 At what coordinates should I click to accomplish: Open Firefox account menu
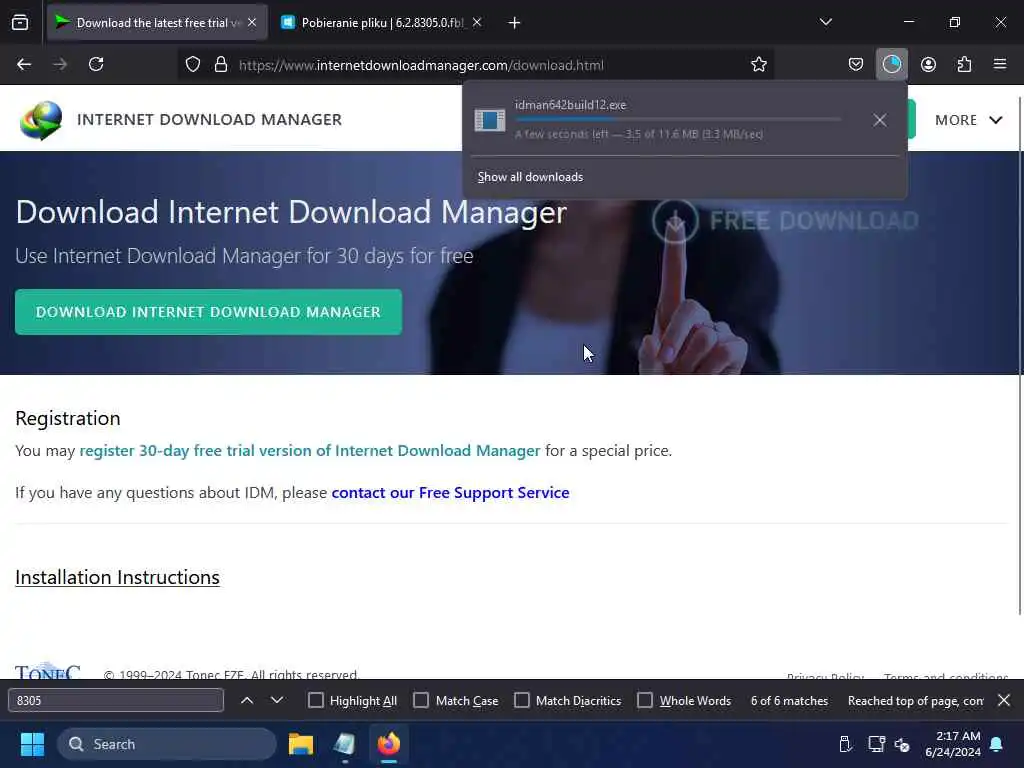click(x=928, y=64)
